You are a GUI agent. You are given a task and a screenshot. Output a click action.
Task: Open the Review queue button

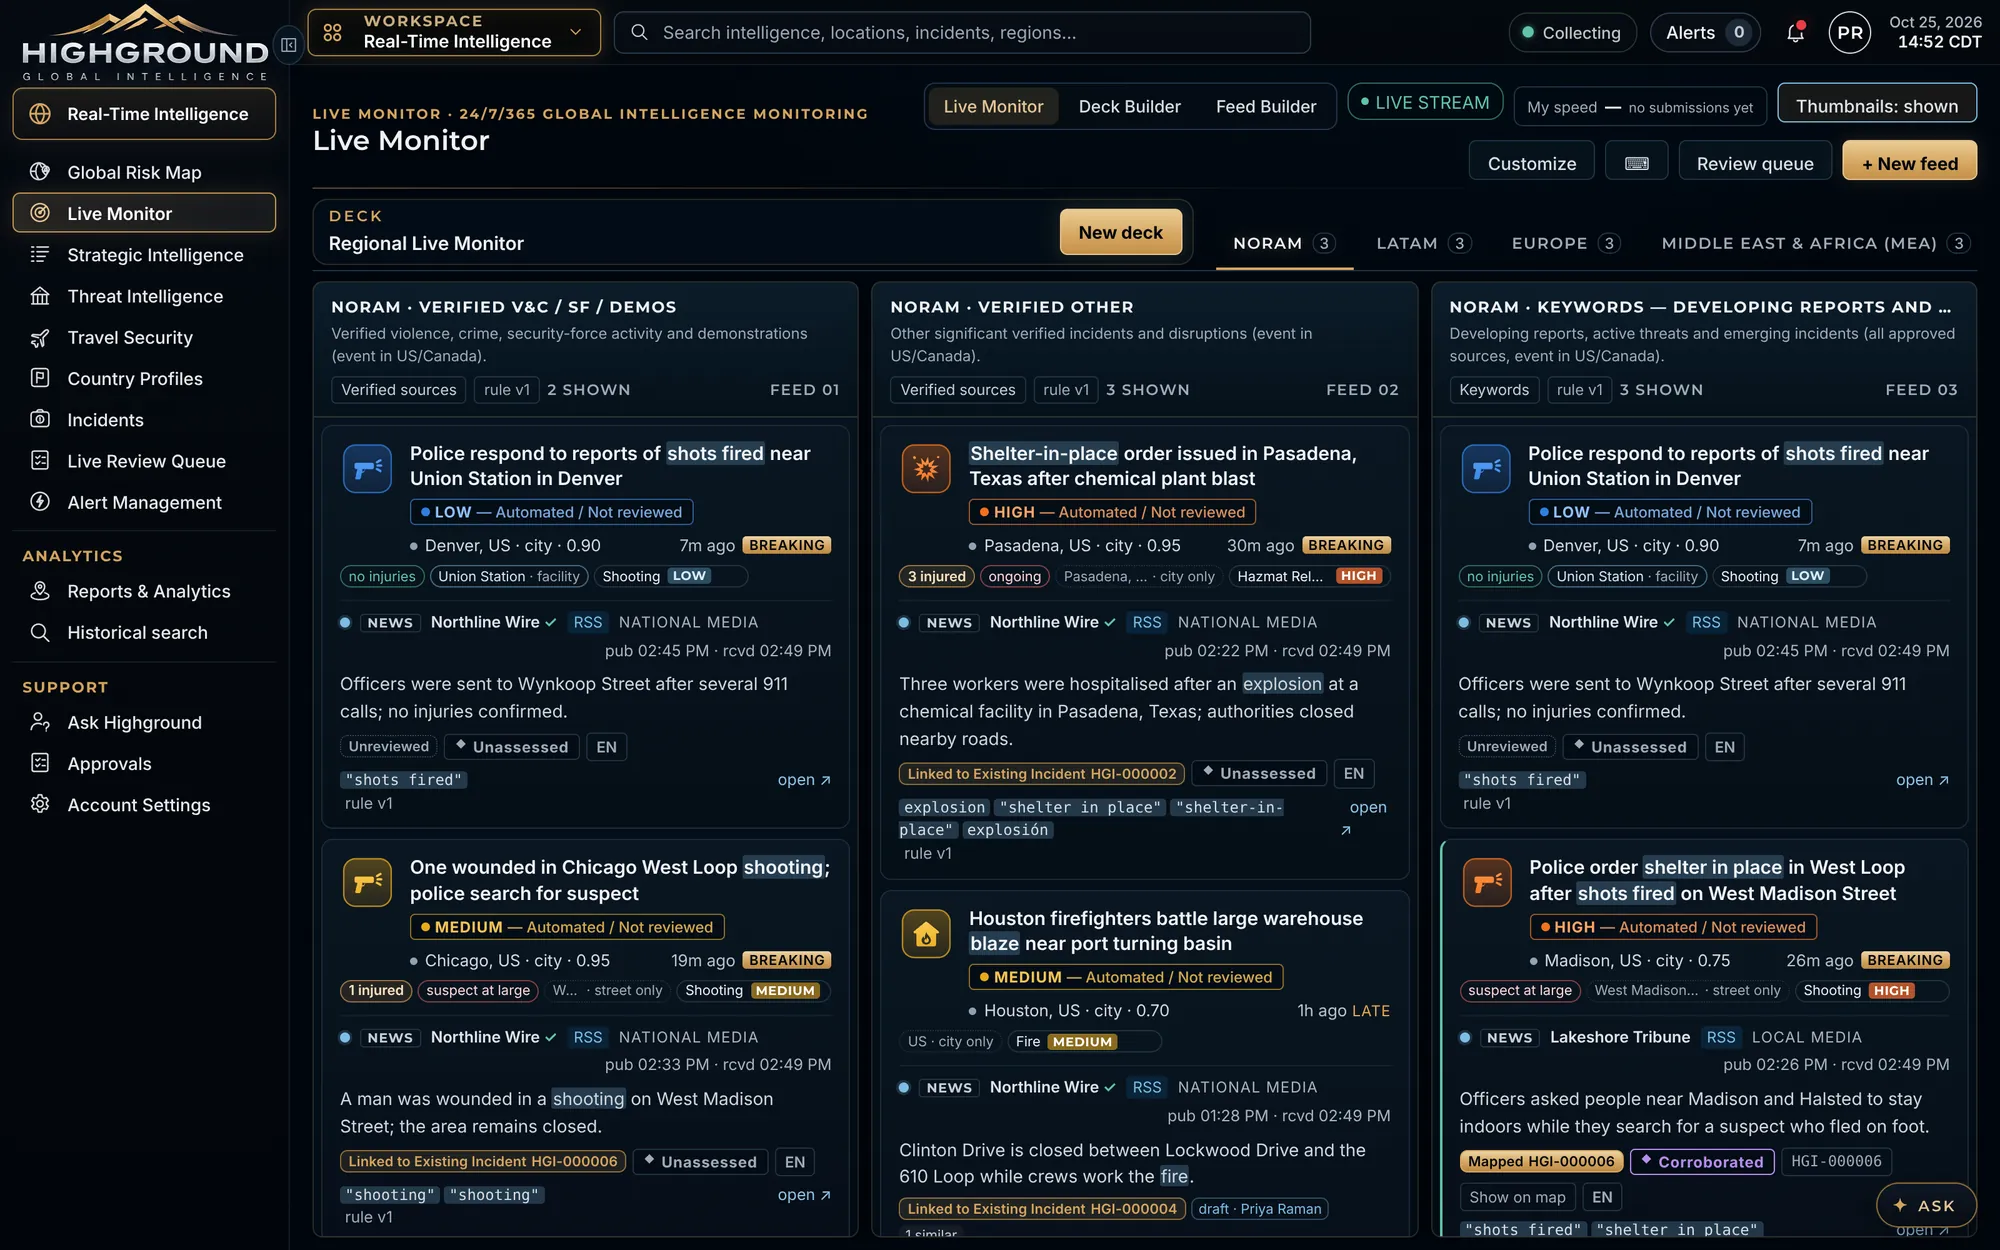1754,163
